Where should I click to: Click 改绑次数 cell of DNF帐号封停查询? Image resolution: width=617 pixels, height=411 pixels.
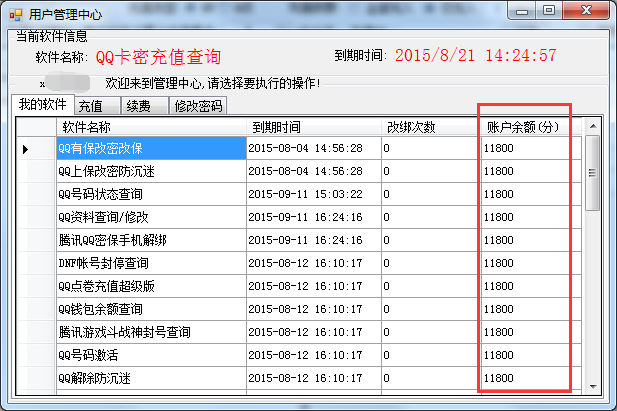click(x=430, y=263)
